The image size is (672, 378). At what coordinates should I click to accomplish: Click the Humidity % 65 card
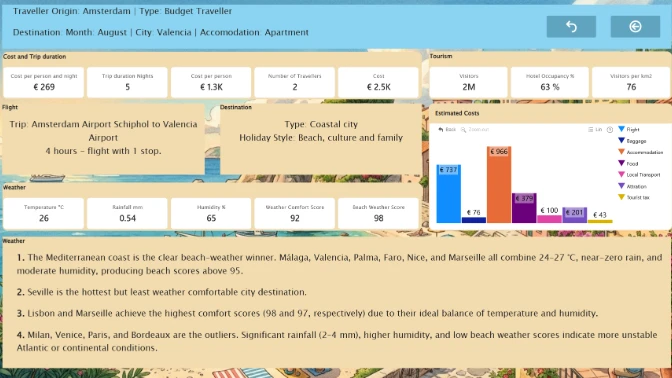coord(211,213)
